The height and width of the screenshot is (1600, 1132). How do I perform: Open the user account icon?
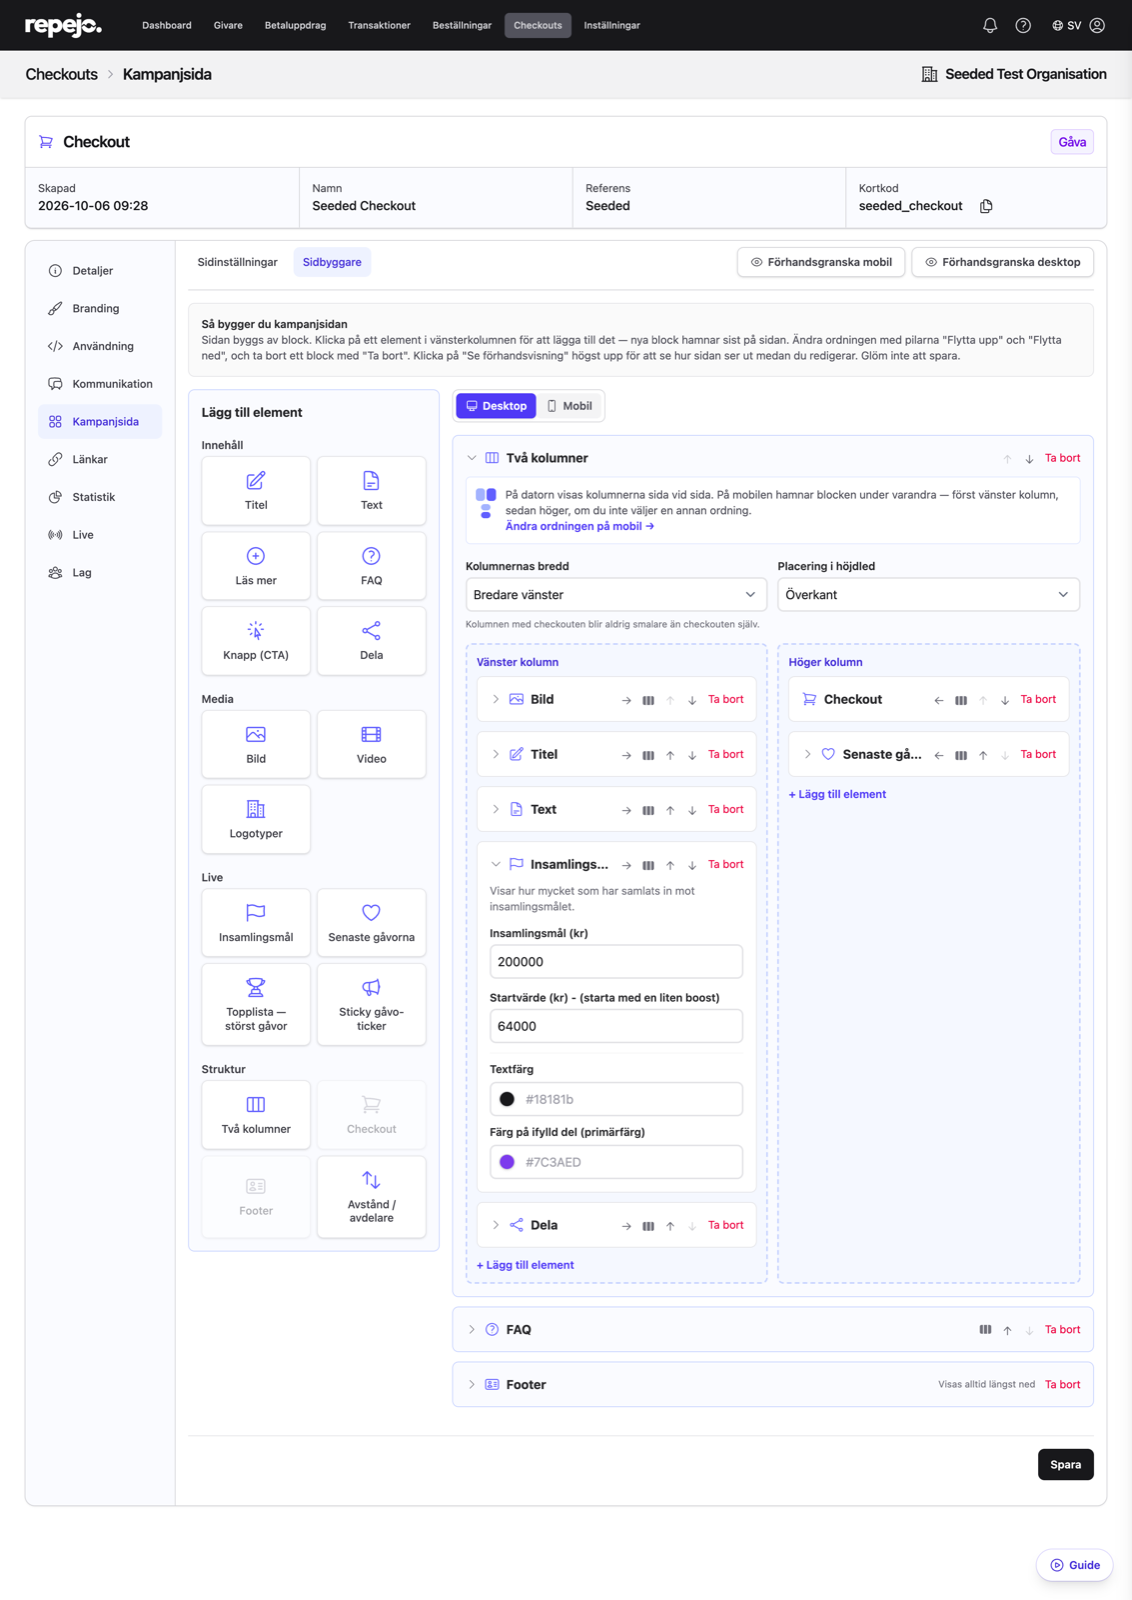pyautogui.click(x=1097, y=25)
